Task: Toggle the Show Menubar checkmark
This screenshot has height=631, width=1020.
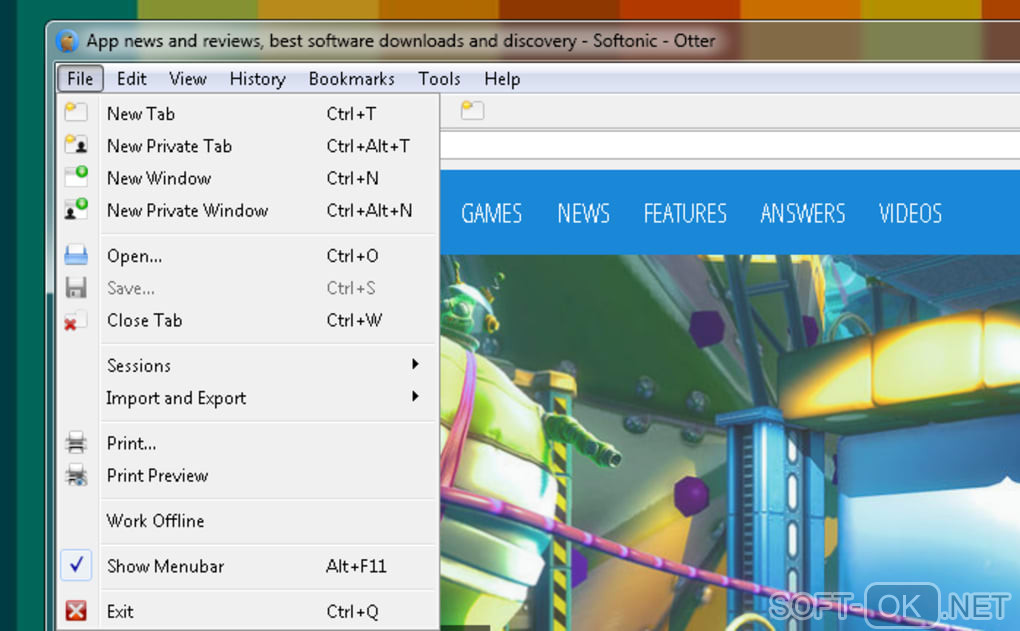Action: [x=76, y=565]
